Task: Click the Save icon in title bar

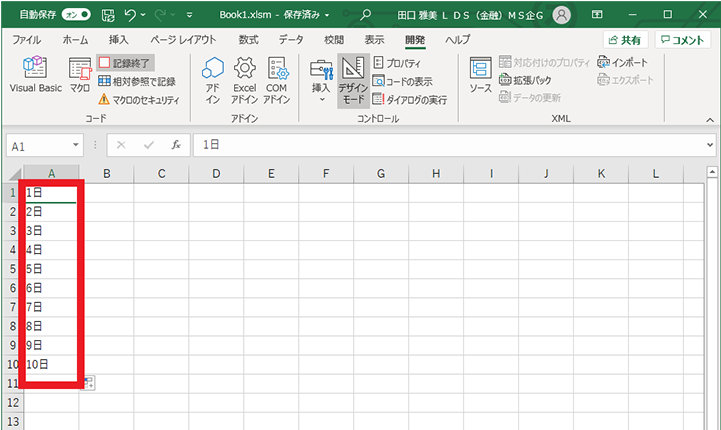Action: [108, 15]
